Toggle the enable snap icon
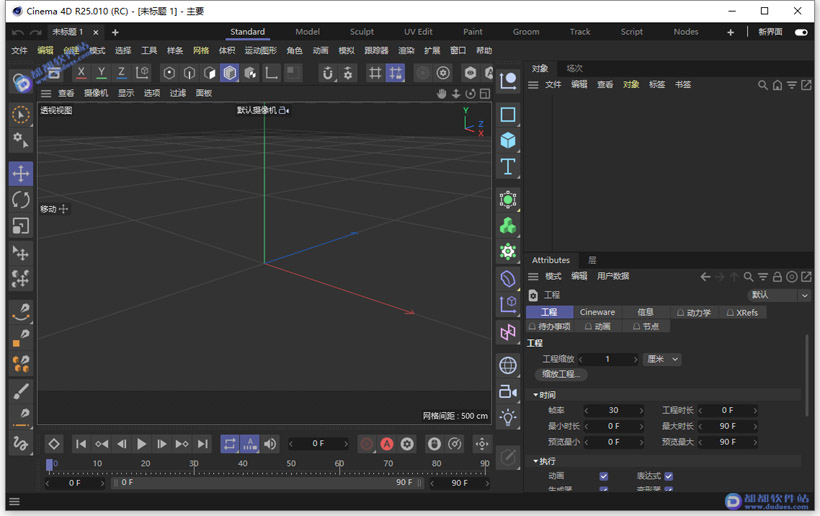Viewport: 820px width, 516px height. pos(327,73)
